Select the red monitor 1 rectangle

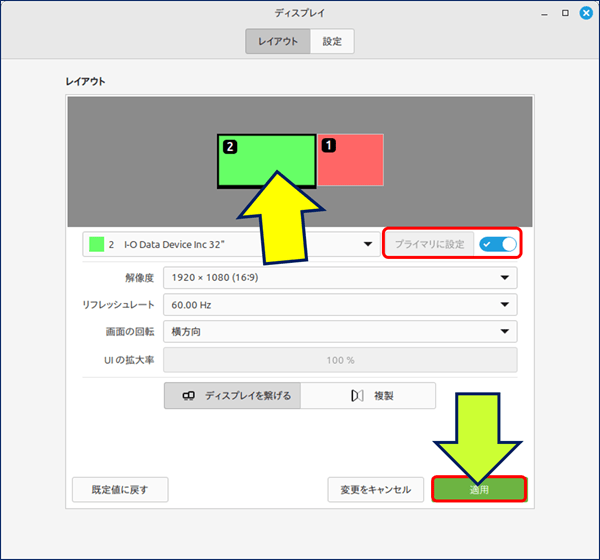point(351,160)
